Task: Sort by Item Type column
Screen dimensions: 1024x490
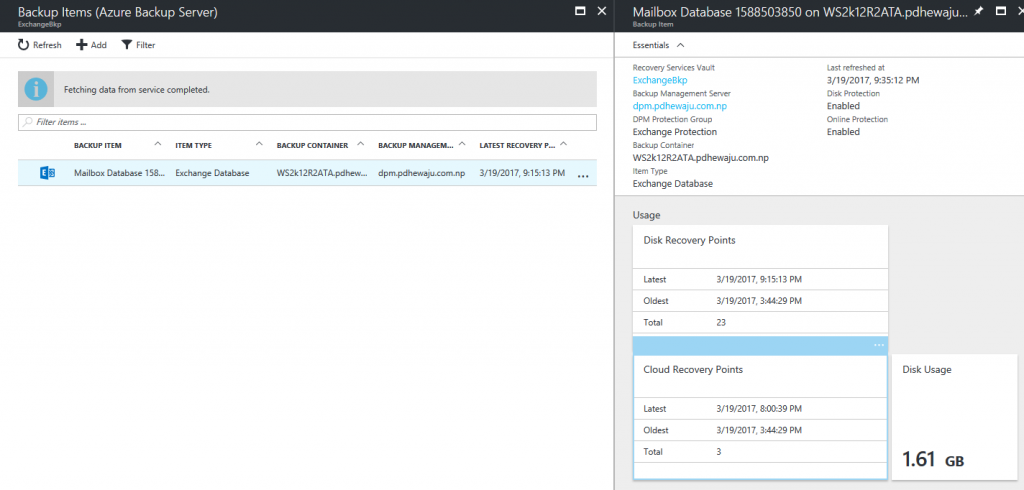Action: [x=194, y=145]
